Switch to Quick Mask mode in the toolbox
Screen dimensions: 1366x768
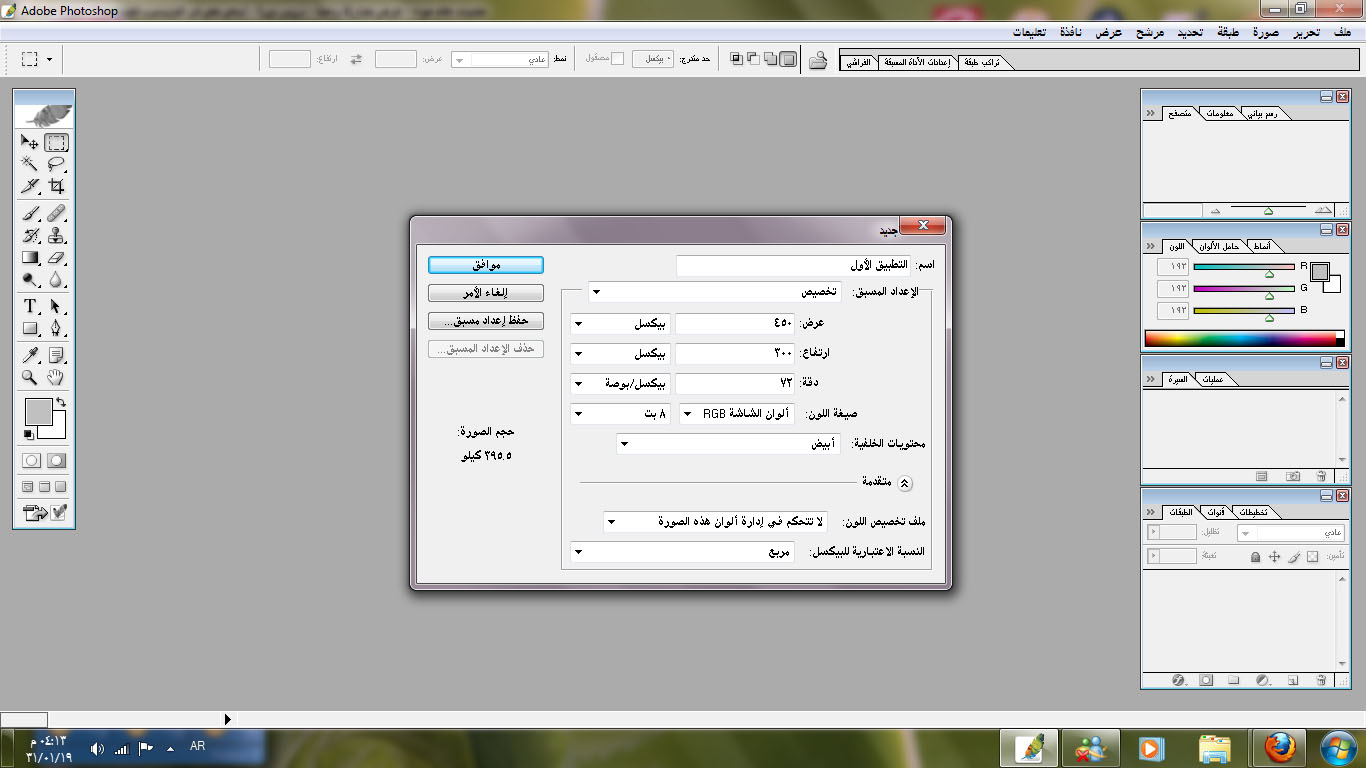click(57, 461)
